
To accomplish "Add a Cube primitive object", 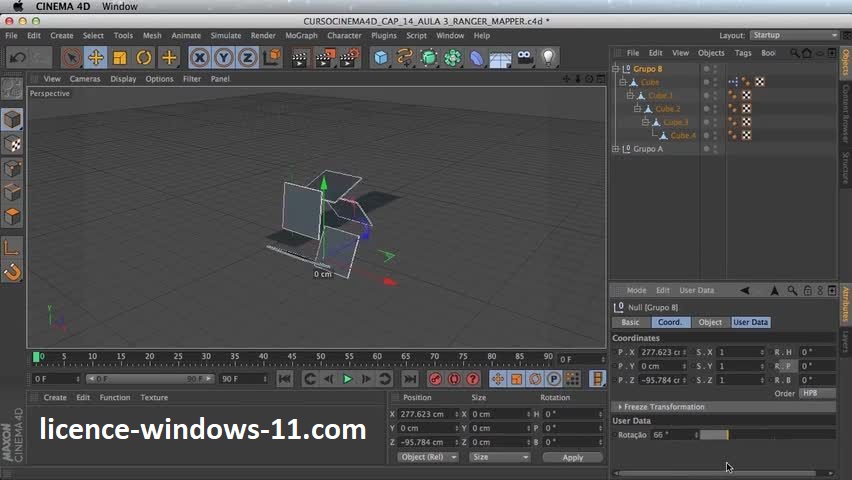I will coord(381,58).
